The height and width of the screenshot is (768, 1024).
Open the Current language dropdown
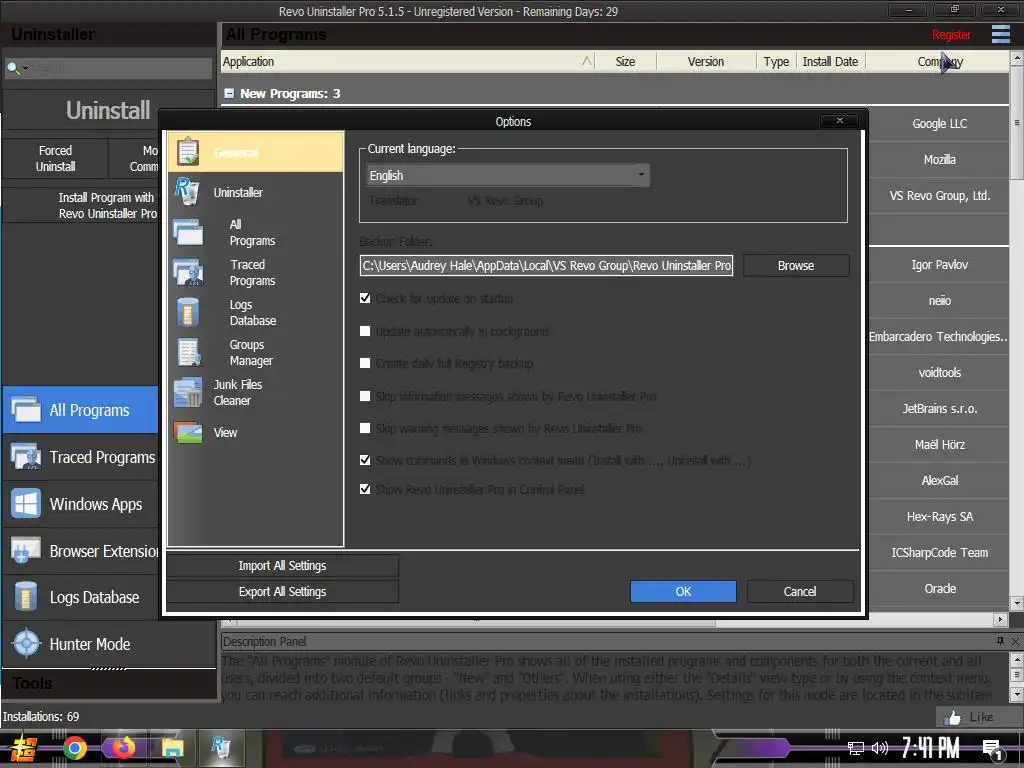pyautogui.click(x=507, y=175)
